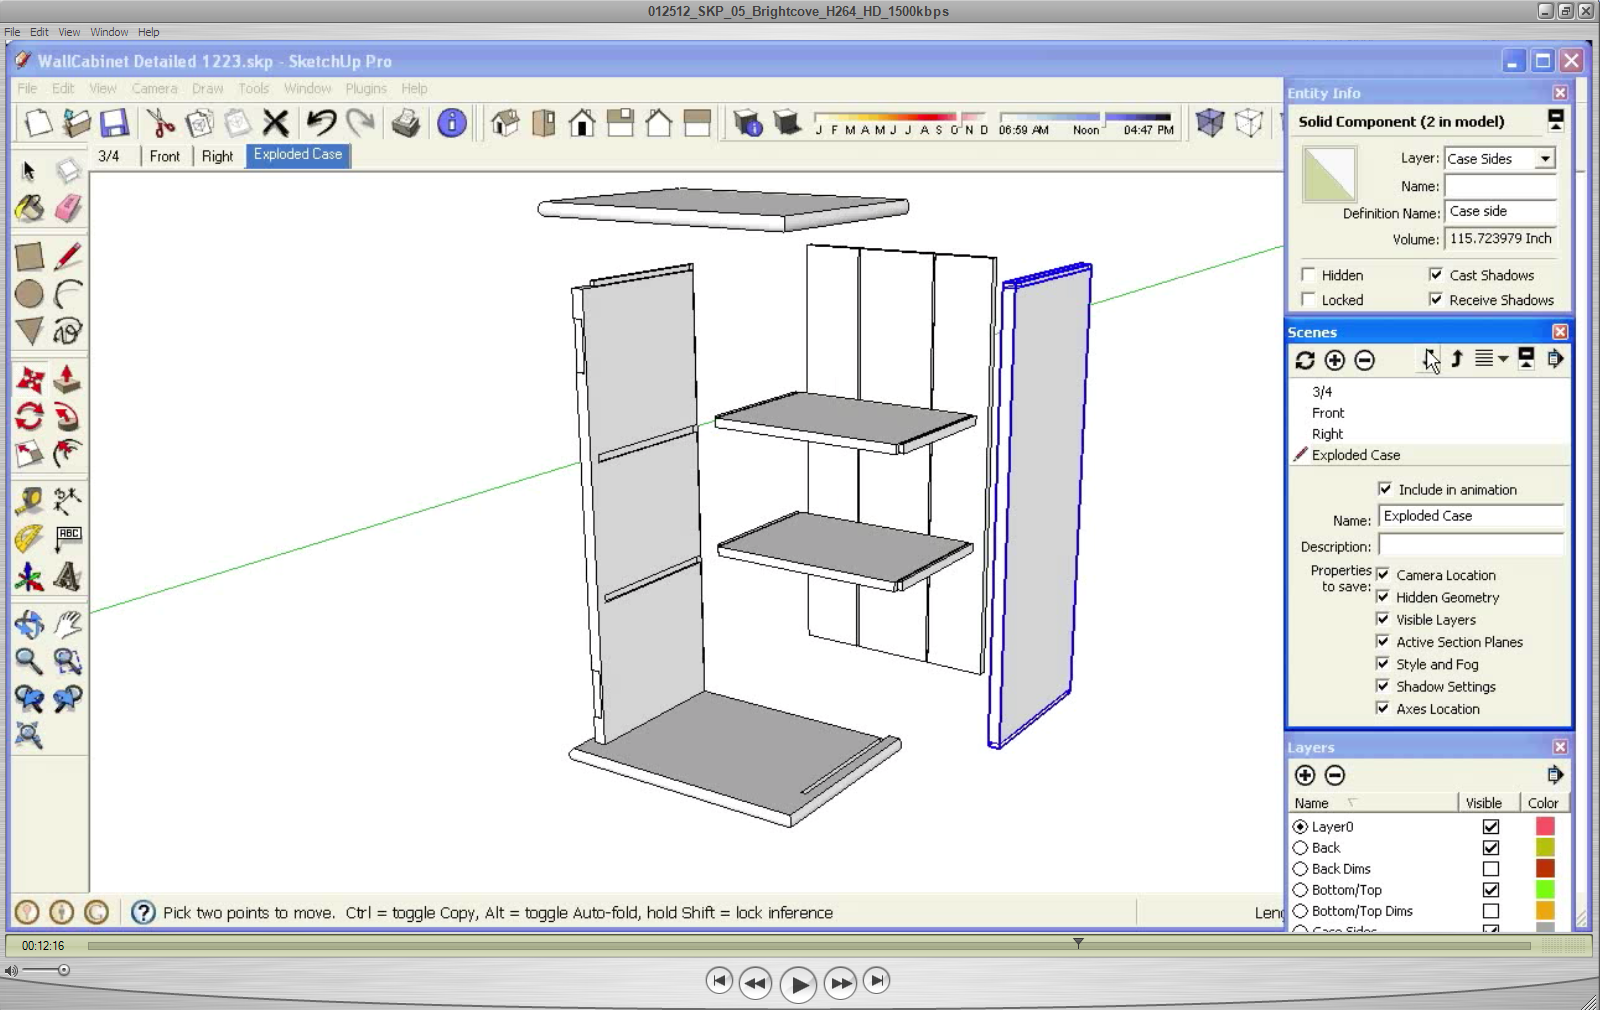Add a new scene in the Scenes panel
The image size is (1600, 1010).
1334,361
